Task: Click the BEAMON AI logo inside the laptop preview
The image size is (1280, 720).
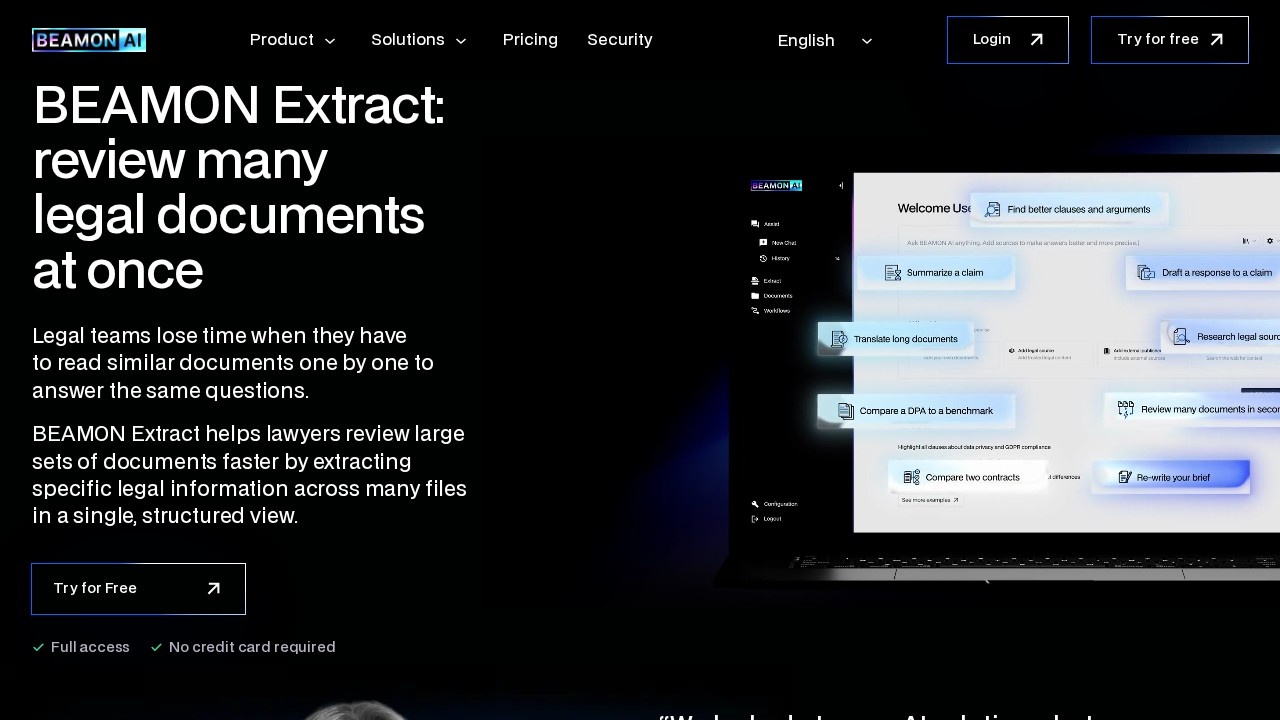Action: 776,185
